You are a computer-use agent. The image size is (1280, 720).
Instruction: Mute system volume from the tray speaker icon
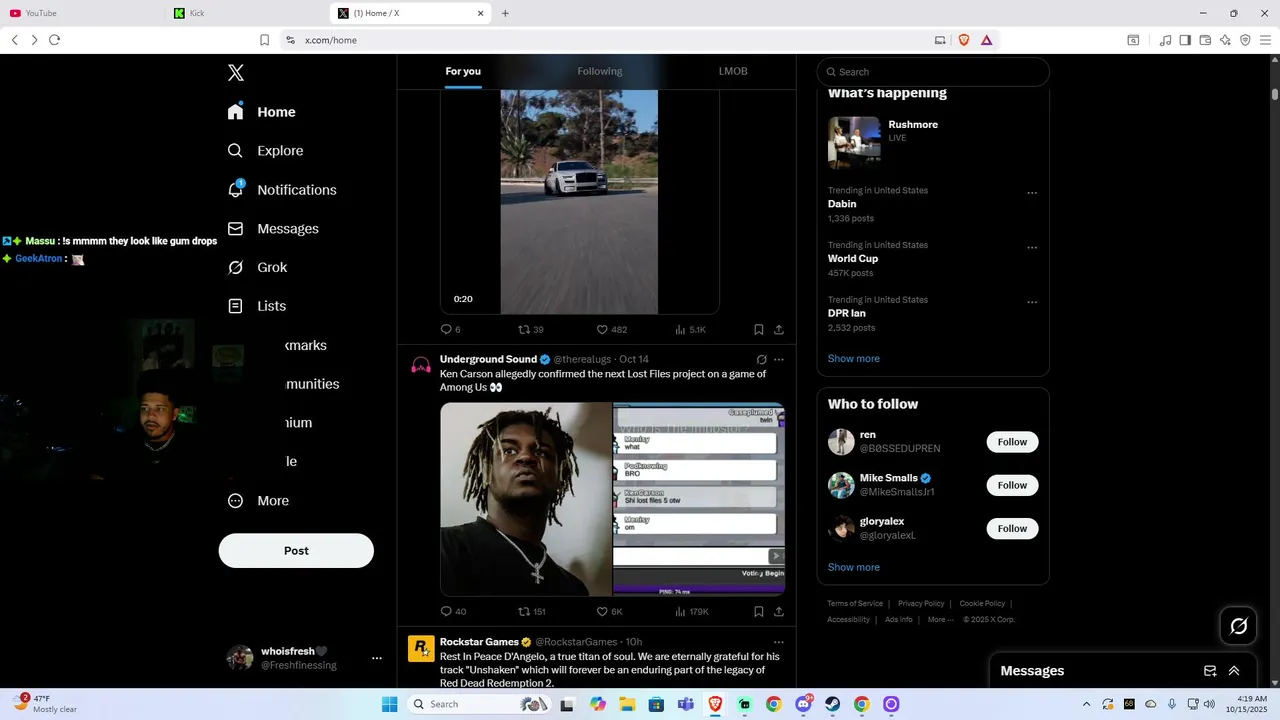click(x=1210, y=704)
